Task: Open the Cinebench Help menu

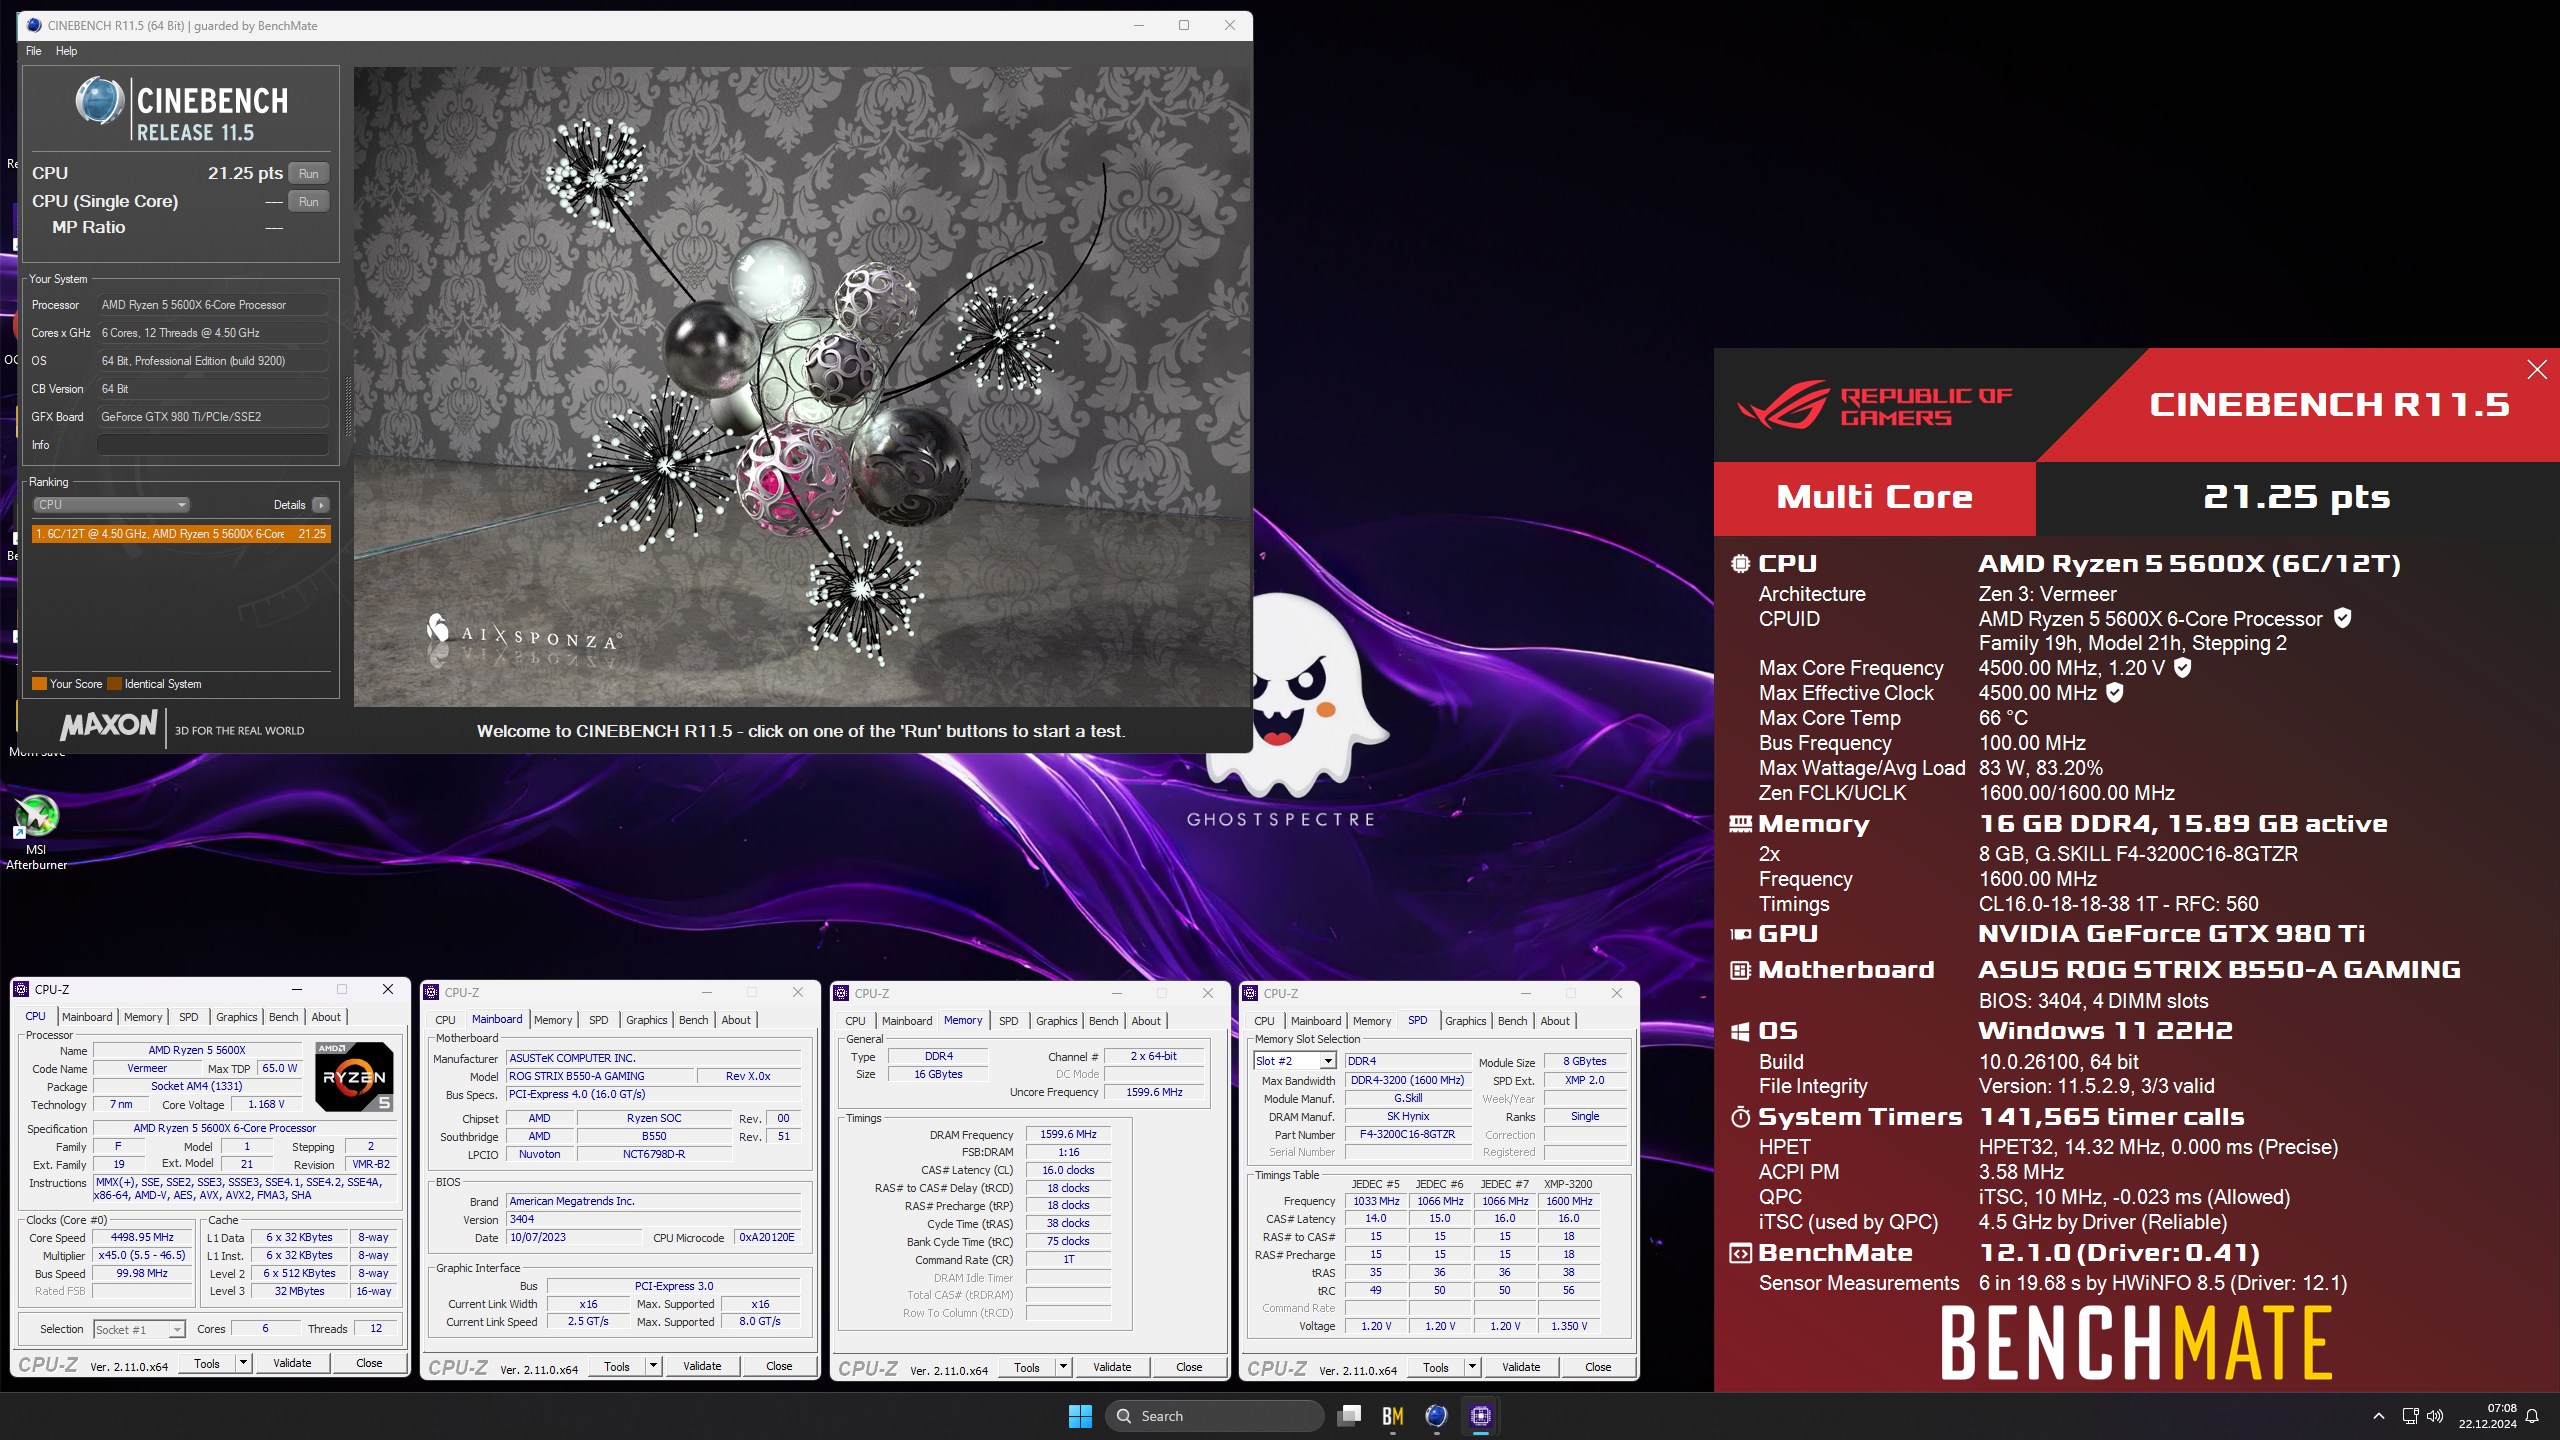Action: click(x=66, y=51)
